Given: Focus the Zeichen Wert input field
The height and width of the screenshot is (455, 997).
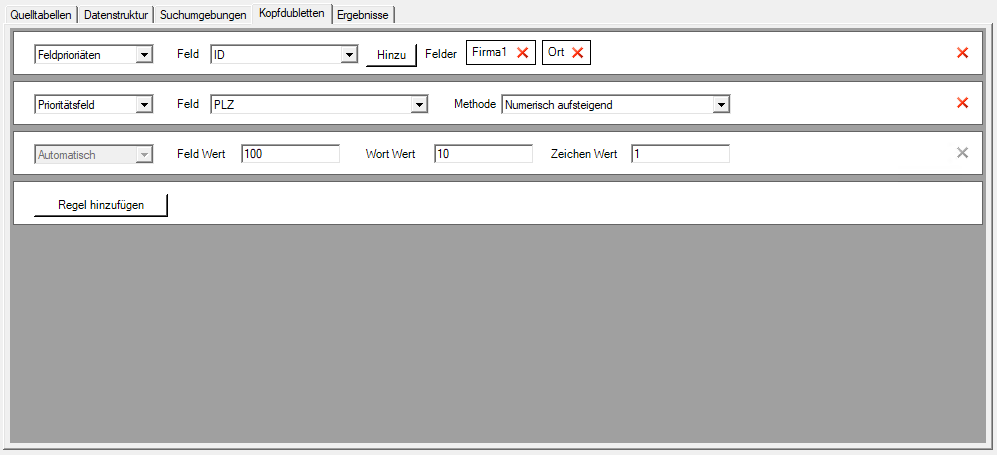Looking at the screenshot, I should click(x=680, y=154).
